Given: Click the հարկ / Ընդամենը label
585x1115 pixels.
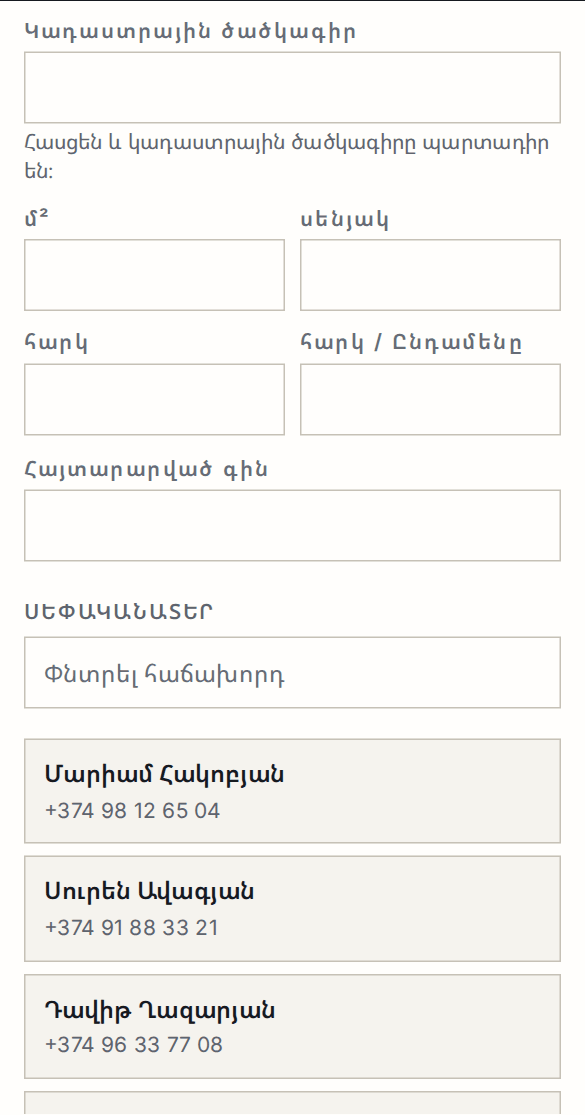Looking at the screenshot, I should [x=412, y=343].
